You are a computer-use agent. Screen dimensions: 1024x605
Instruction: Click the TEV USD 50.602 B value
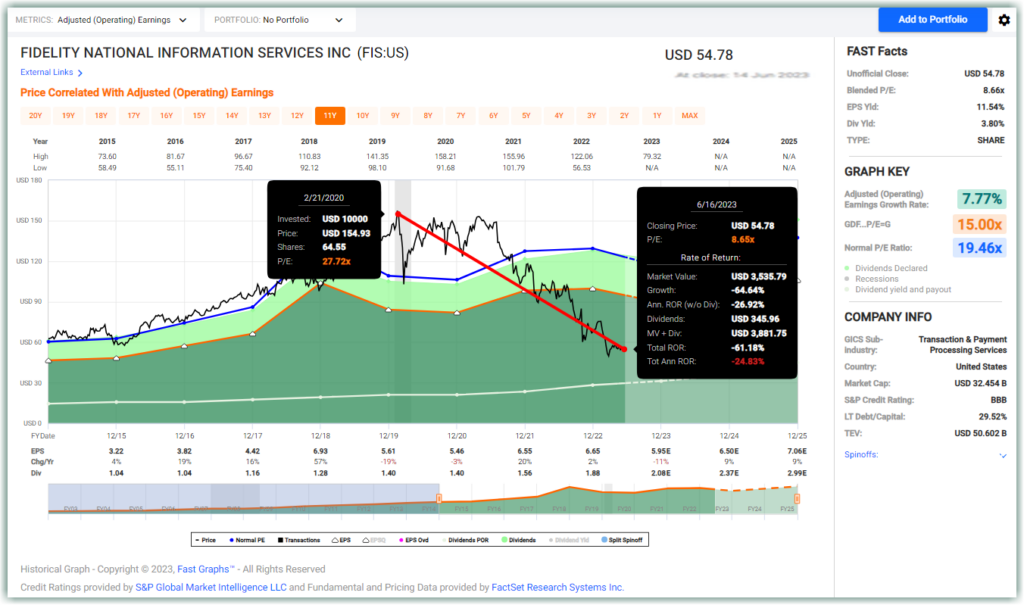(980, 433)
